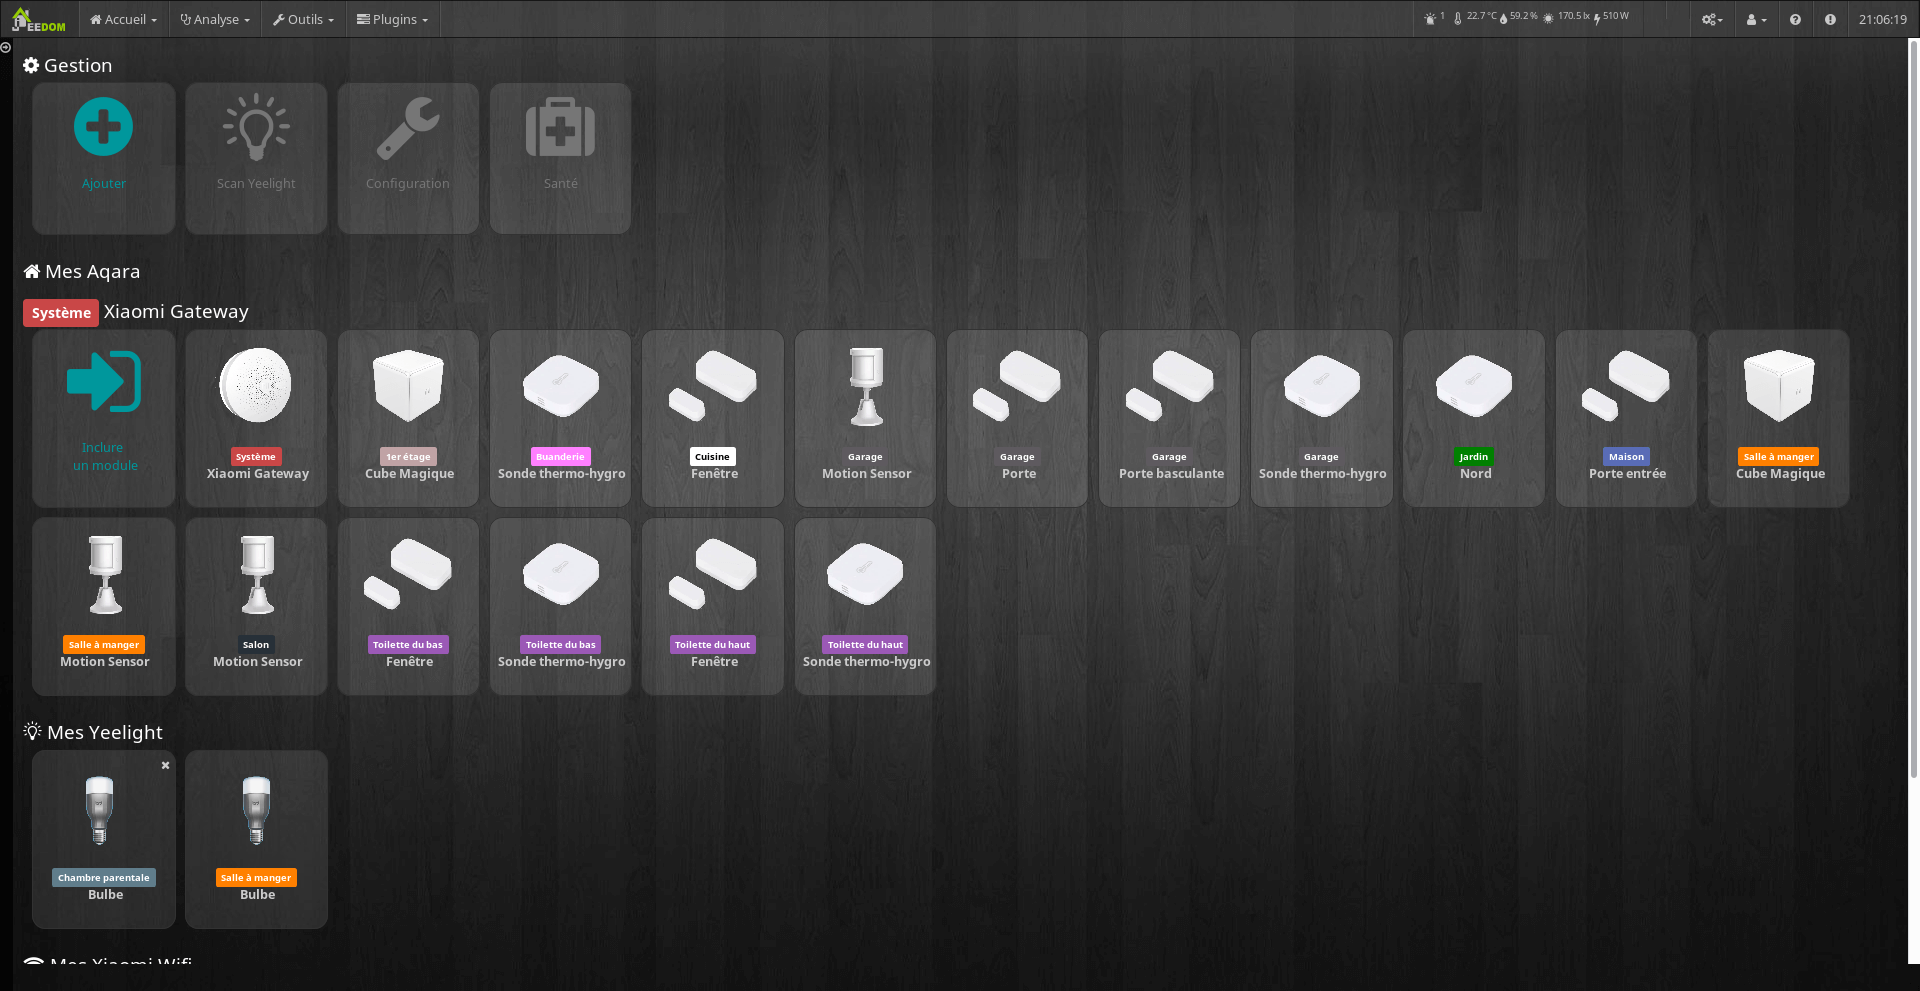Open Salle à manger Cube Magique
Image resolution: width=1920 pixels, height=991 pixels.
(1778, 419)
